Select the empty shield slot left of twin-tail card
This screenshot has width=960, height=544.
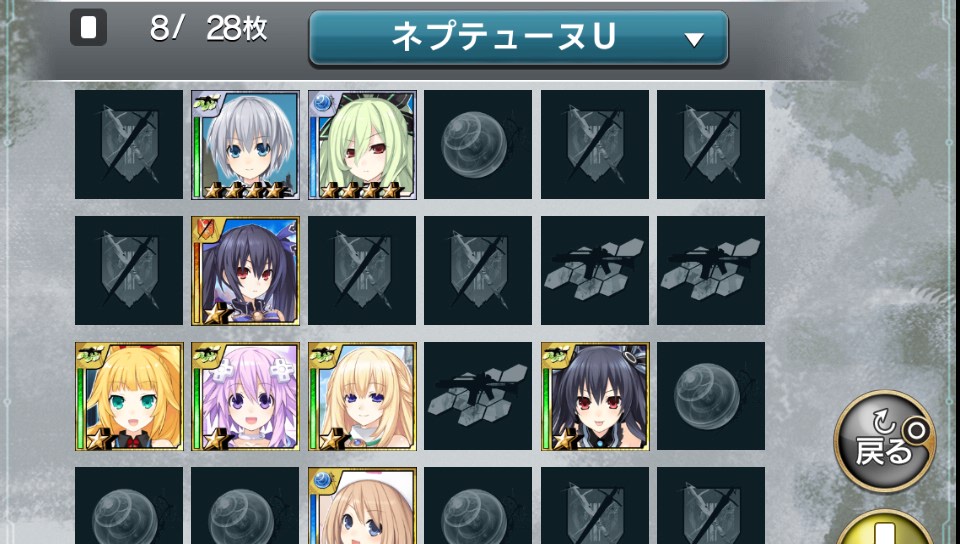(x=129, y=270)
